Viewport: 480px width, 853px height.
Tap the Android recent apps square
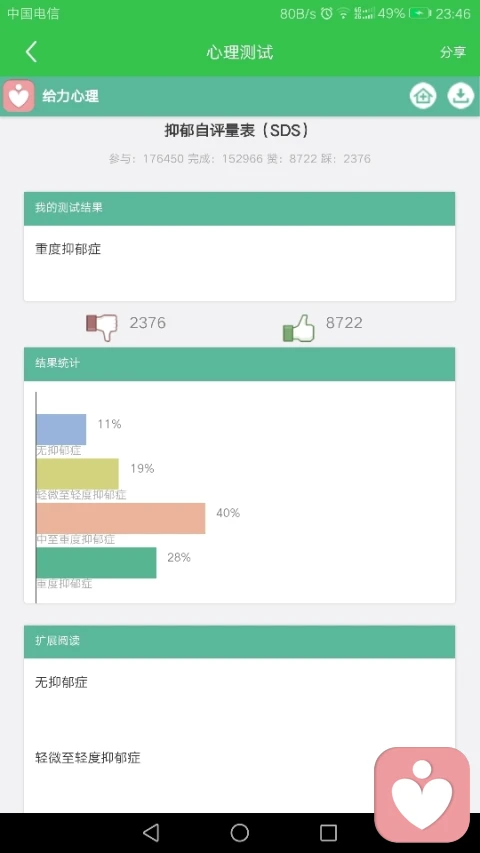click(x=328, y=832)
